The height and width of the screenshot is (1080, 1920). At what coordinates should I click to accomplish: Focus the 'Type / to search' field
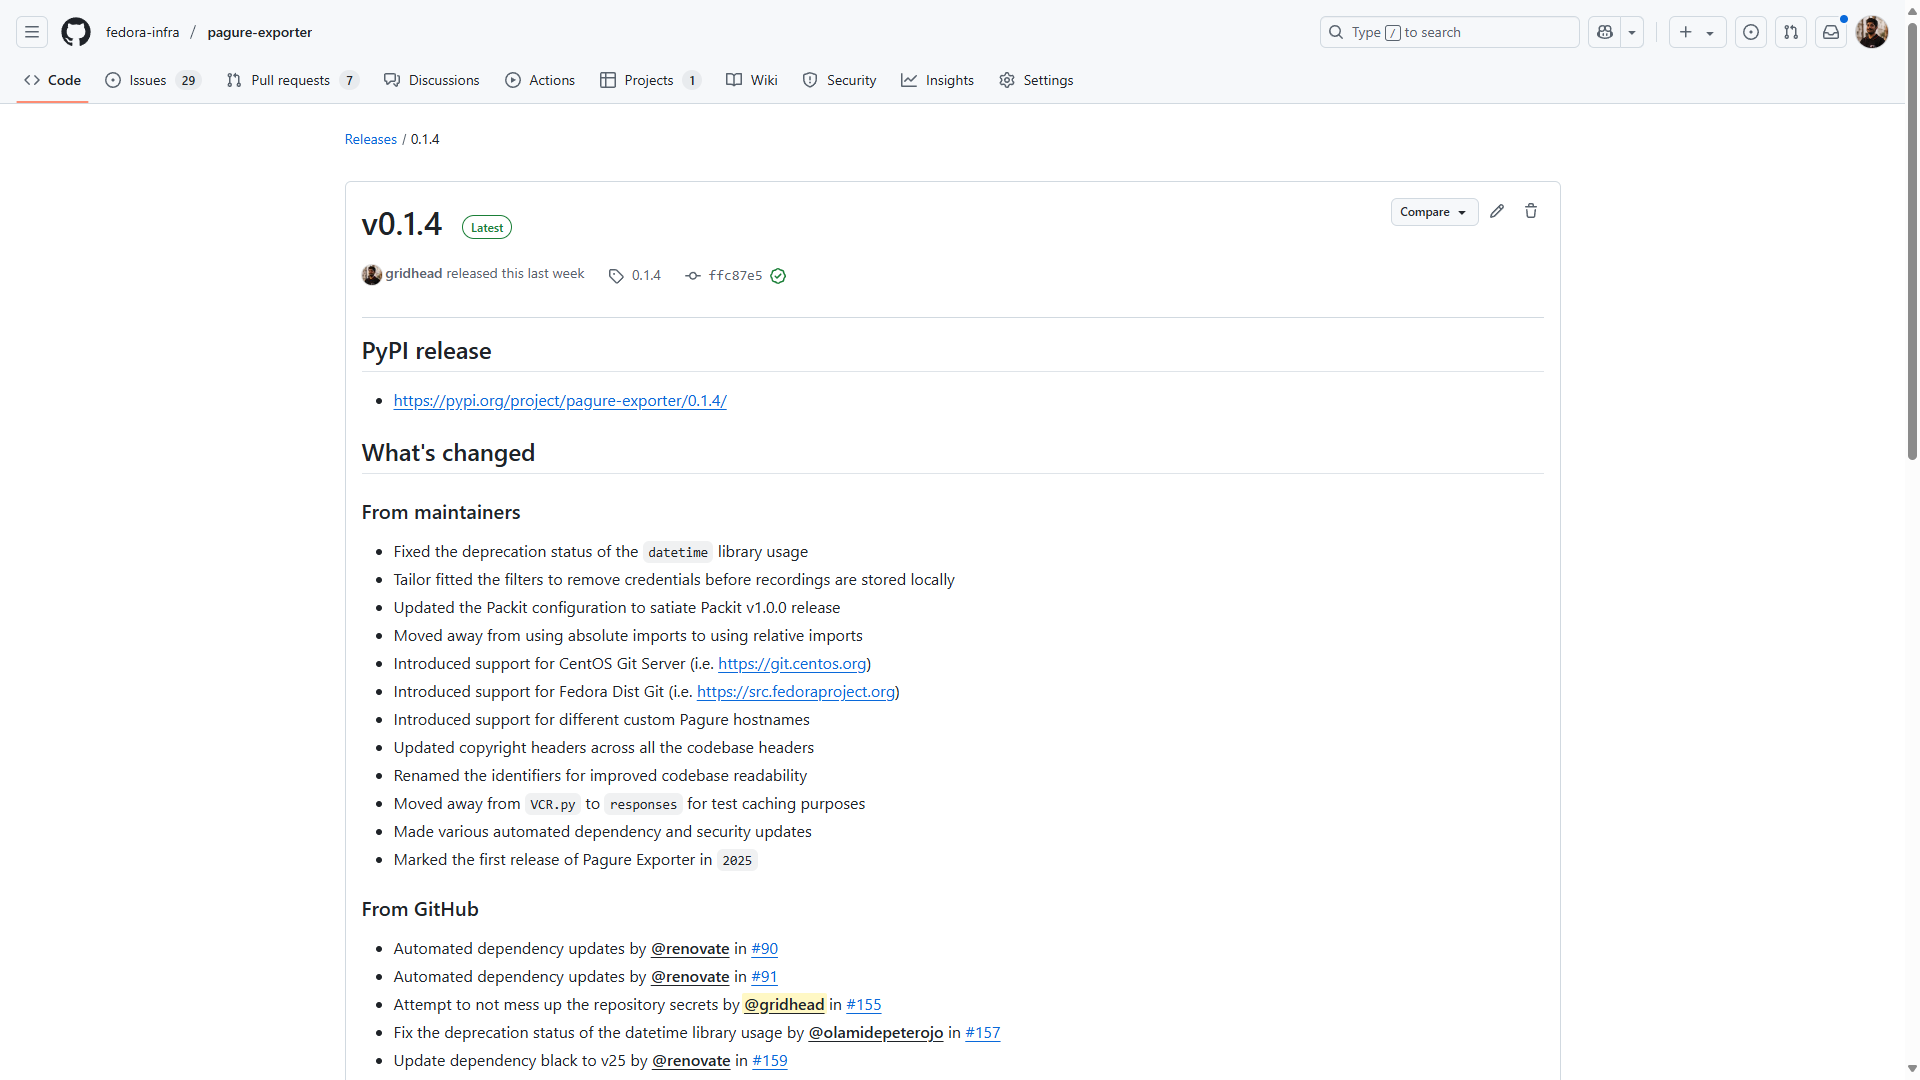click(x=1449, y=32)
